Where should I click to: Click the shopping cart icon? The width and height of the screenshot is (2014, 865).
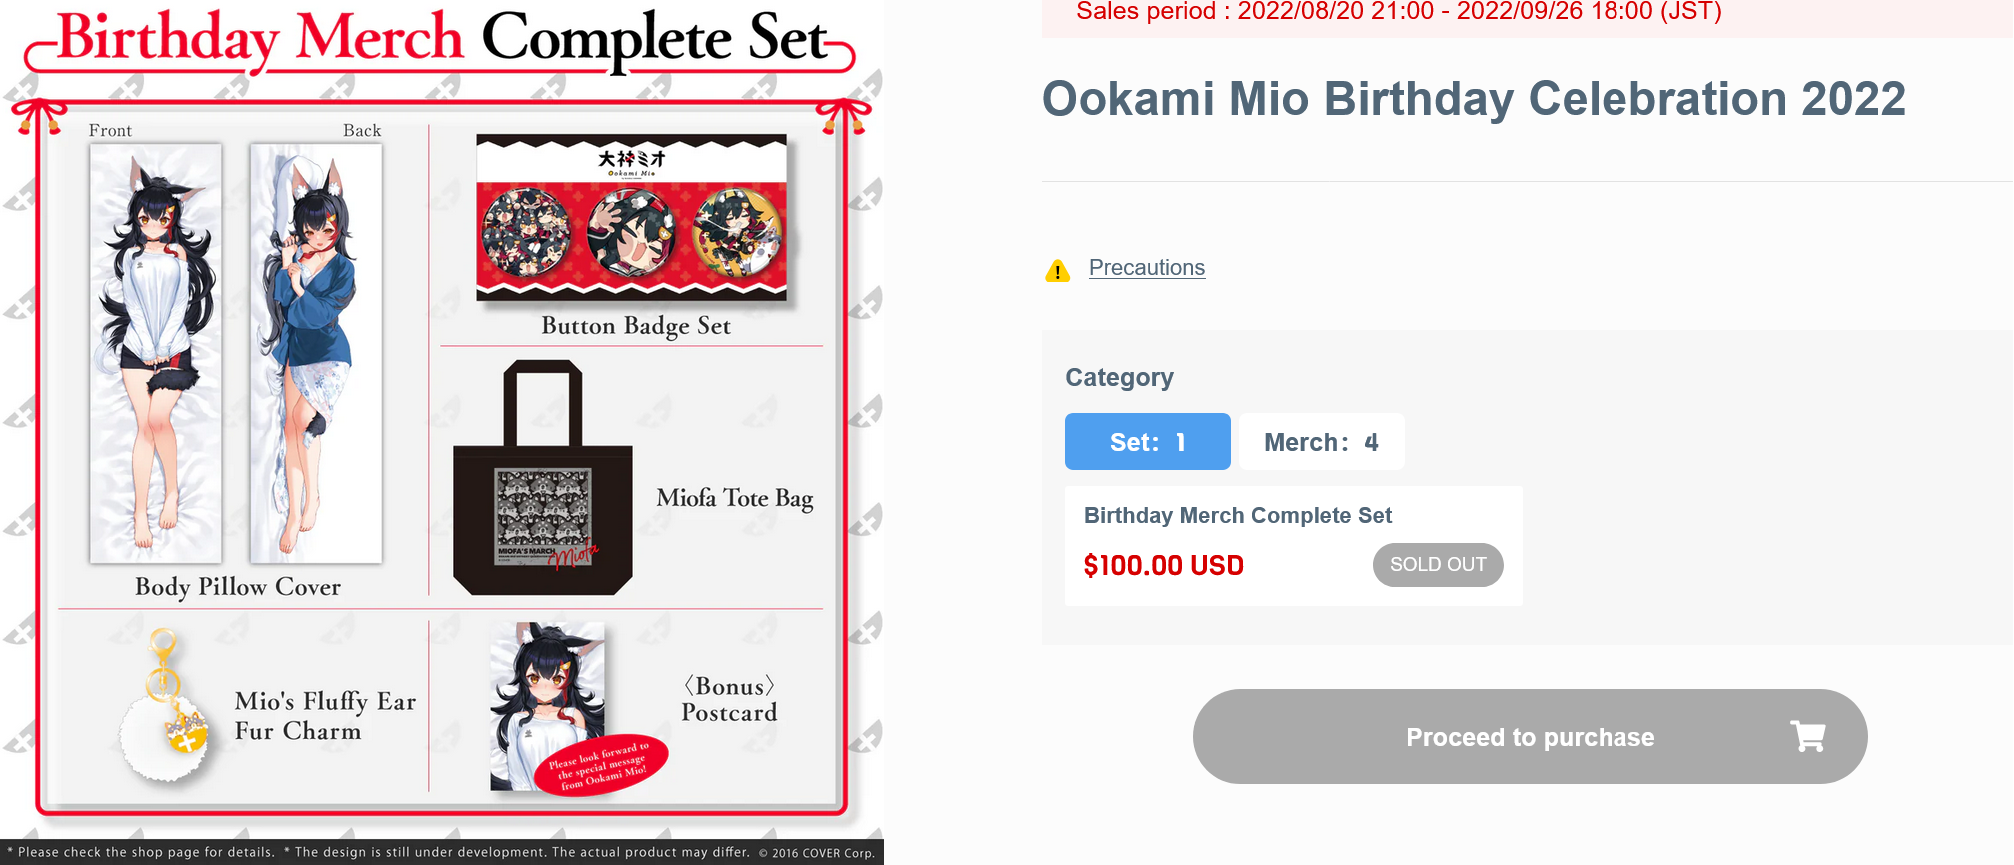1807,737
